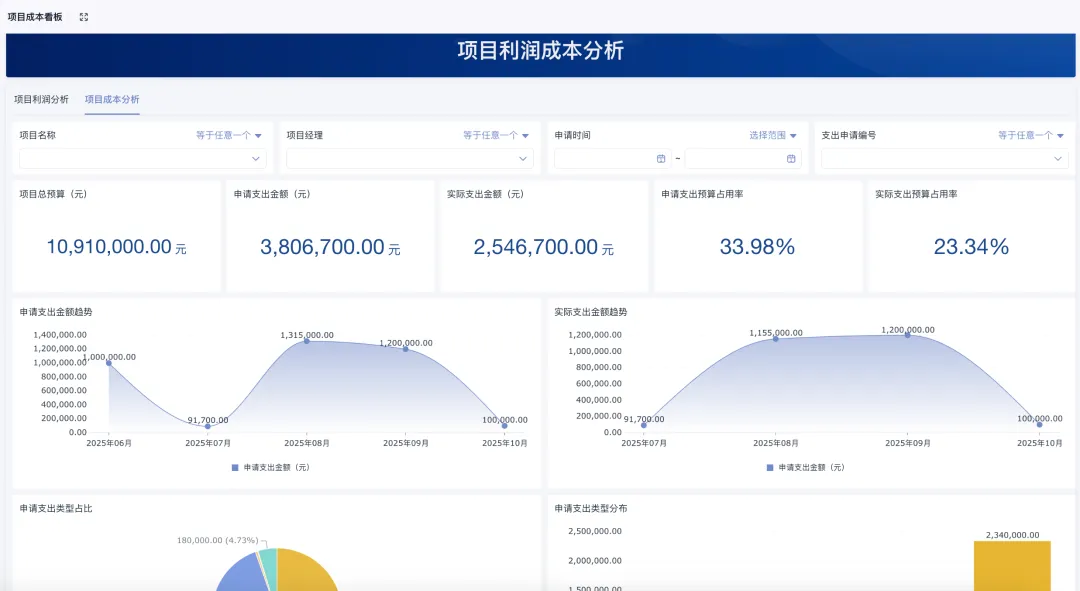1080x591 pixels.
Task: Toggle 申请支出金额 legend in 实际支出金额趋势 chart
Action: click(x=805, y=467)
